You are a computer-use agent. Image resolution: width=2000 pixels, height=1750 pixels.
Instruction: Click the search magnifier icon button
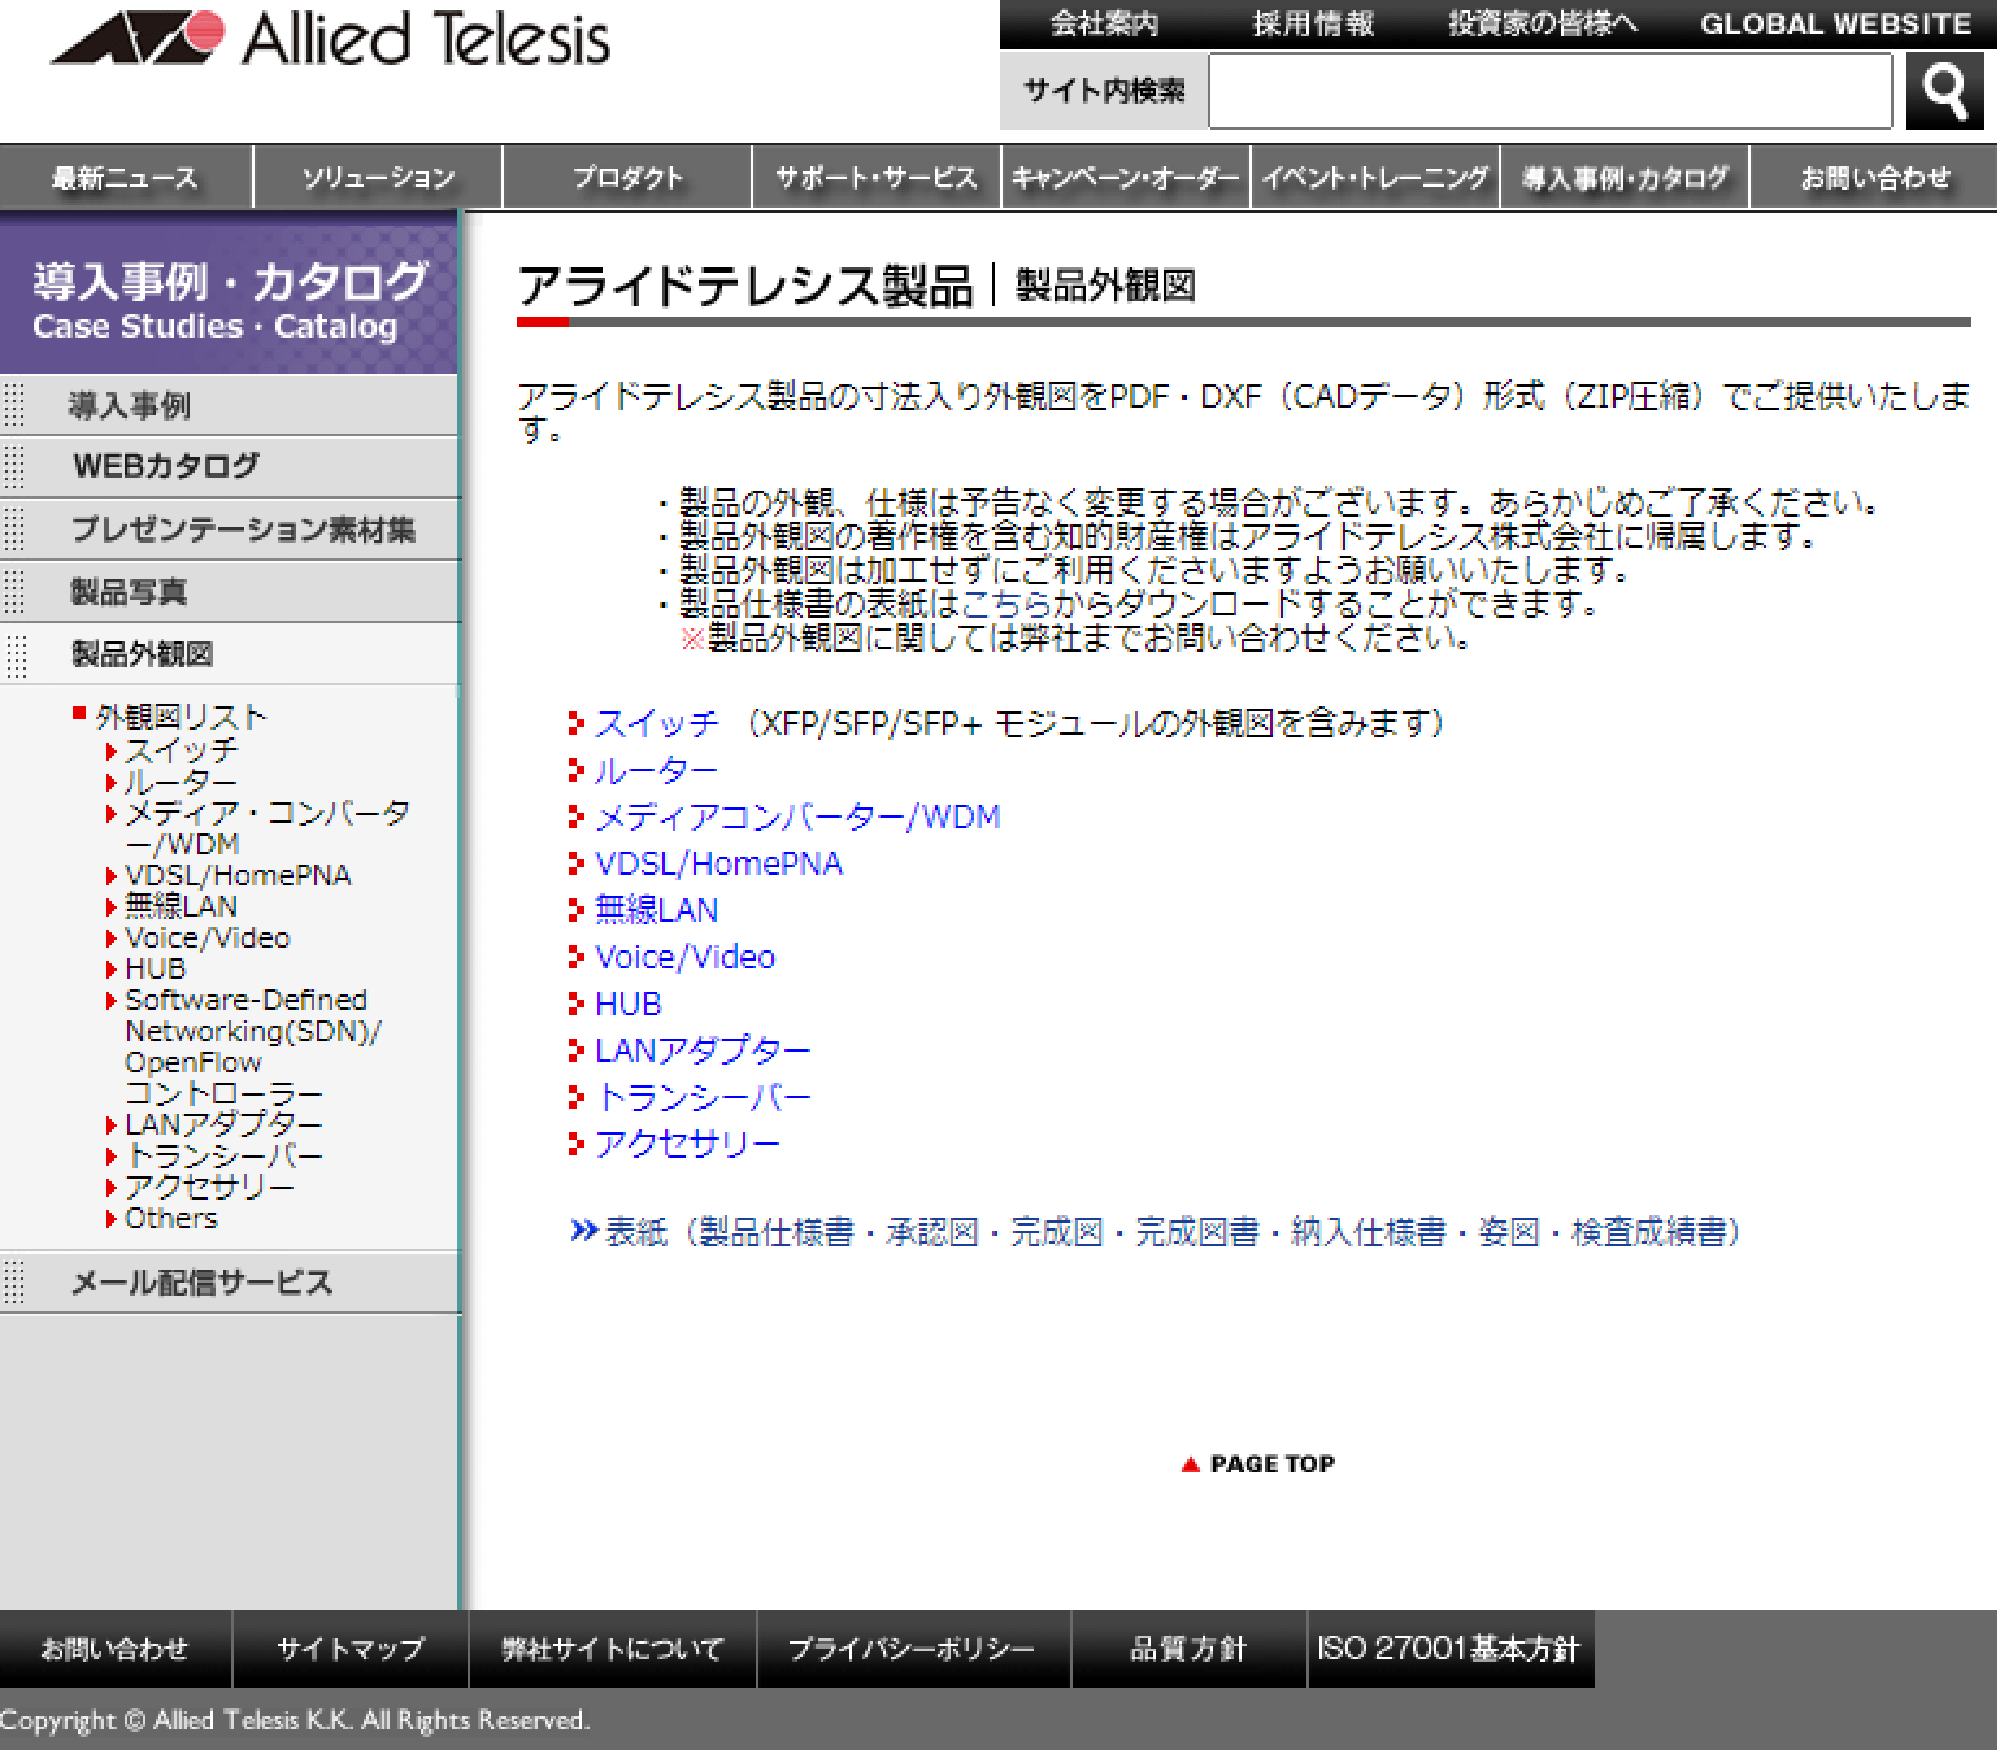[x=1943, y=91]
